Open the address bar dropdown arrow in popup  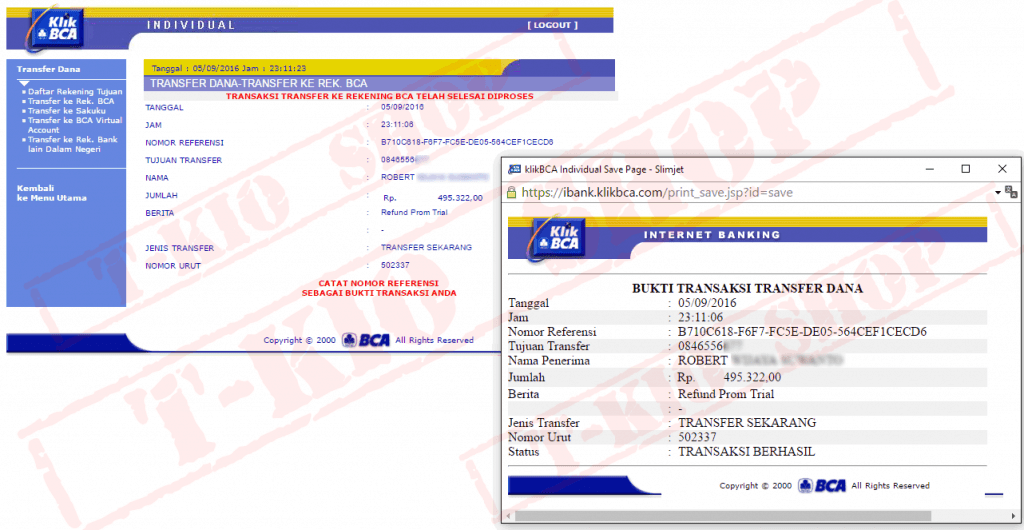tap(998, 191)
